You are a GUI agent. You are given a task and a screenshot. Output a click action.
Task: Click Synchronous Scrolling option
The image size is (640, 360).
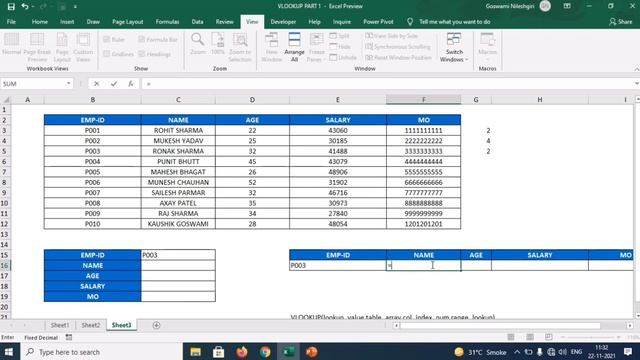[398, 47]
